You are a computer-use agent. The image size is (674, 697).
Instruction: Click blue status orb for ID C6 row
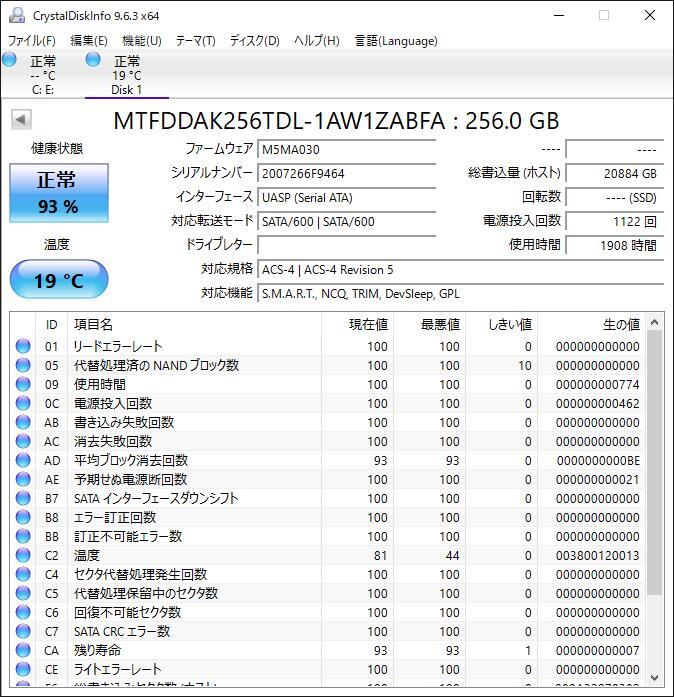coord(23,612)
